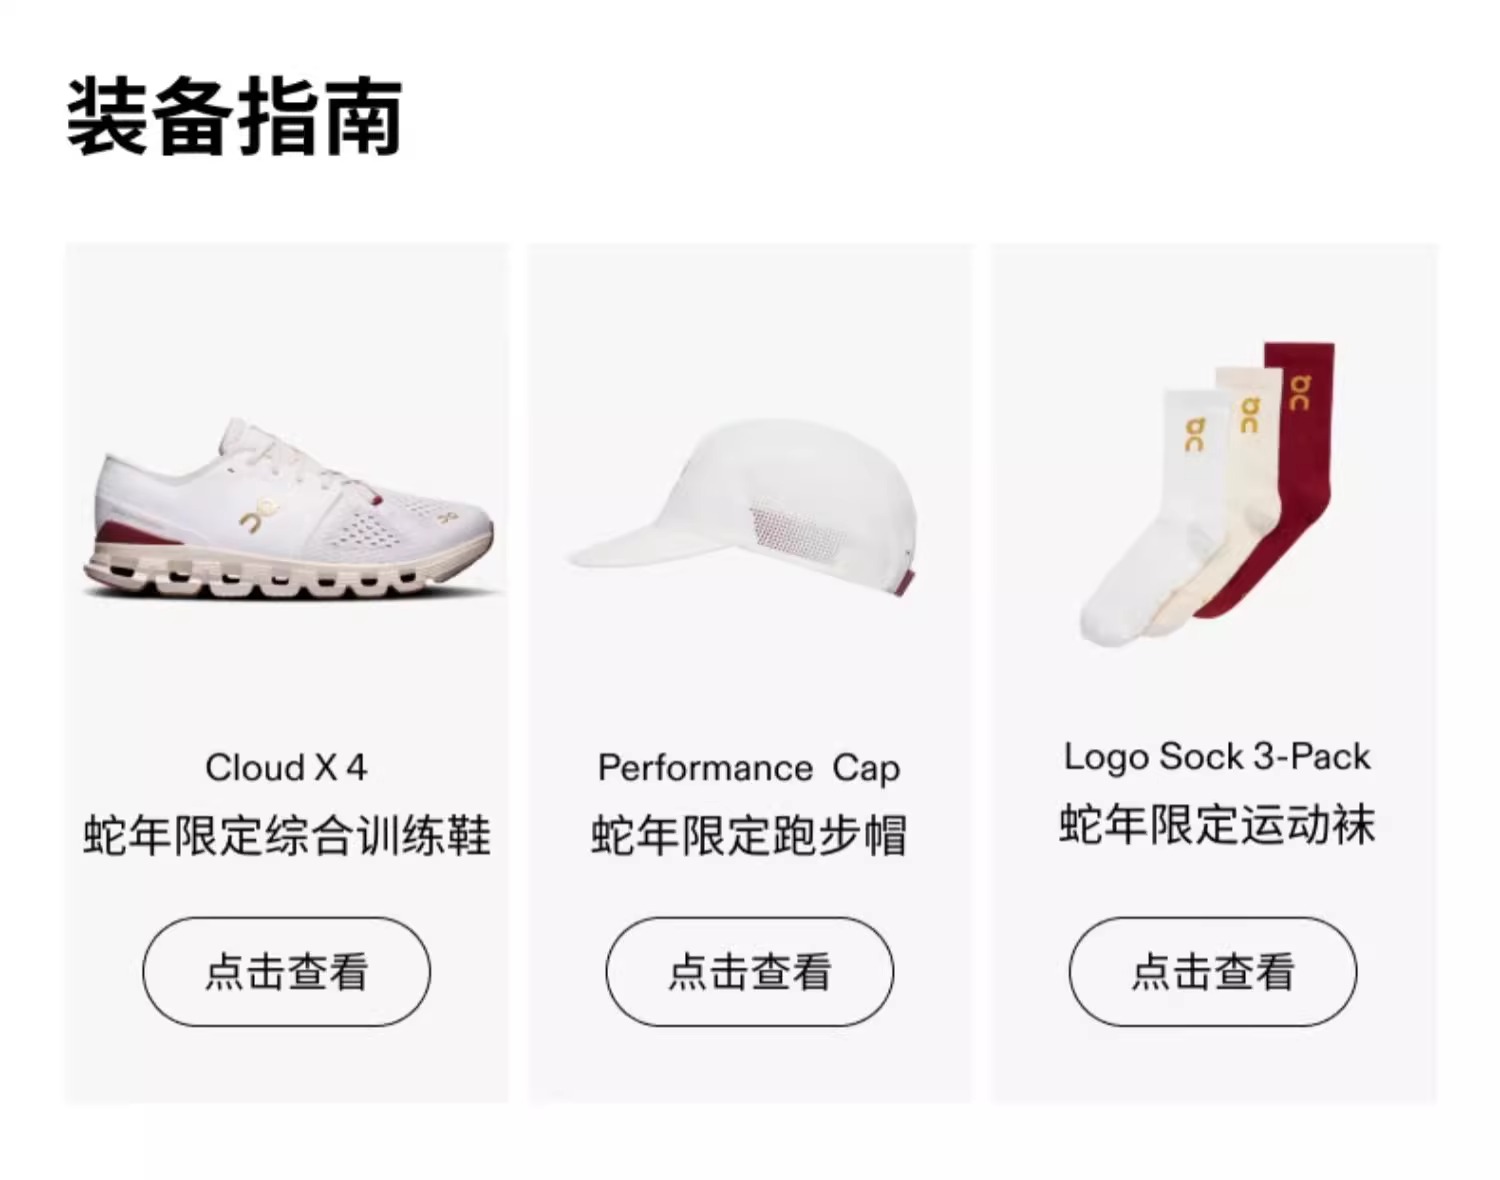Click the 蛇年限定运动袜 description
This screenshot has width=1500, height=1180.
(1217, 825)
